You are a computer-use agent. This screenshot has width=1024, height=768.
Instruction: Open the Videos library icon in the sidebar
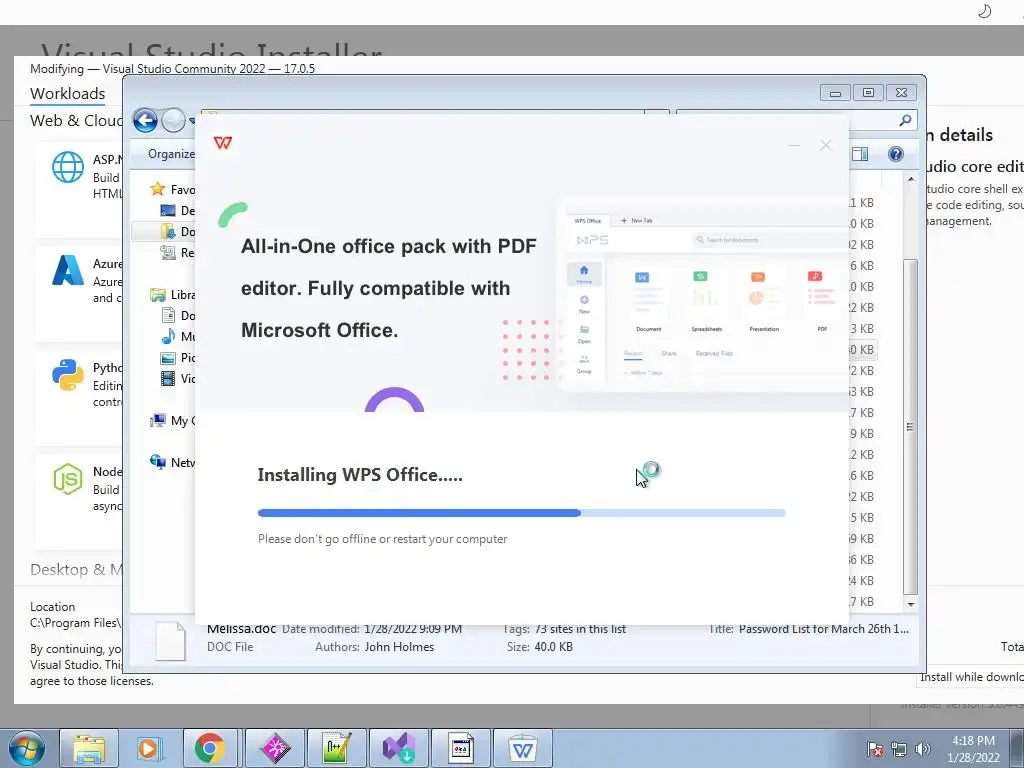[168, 378]
